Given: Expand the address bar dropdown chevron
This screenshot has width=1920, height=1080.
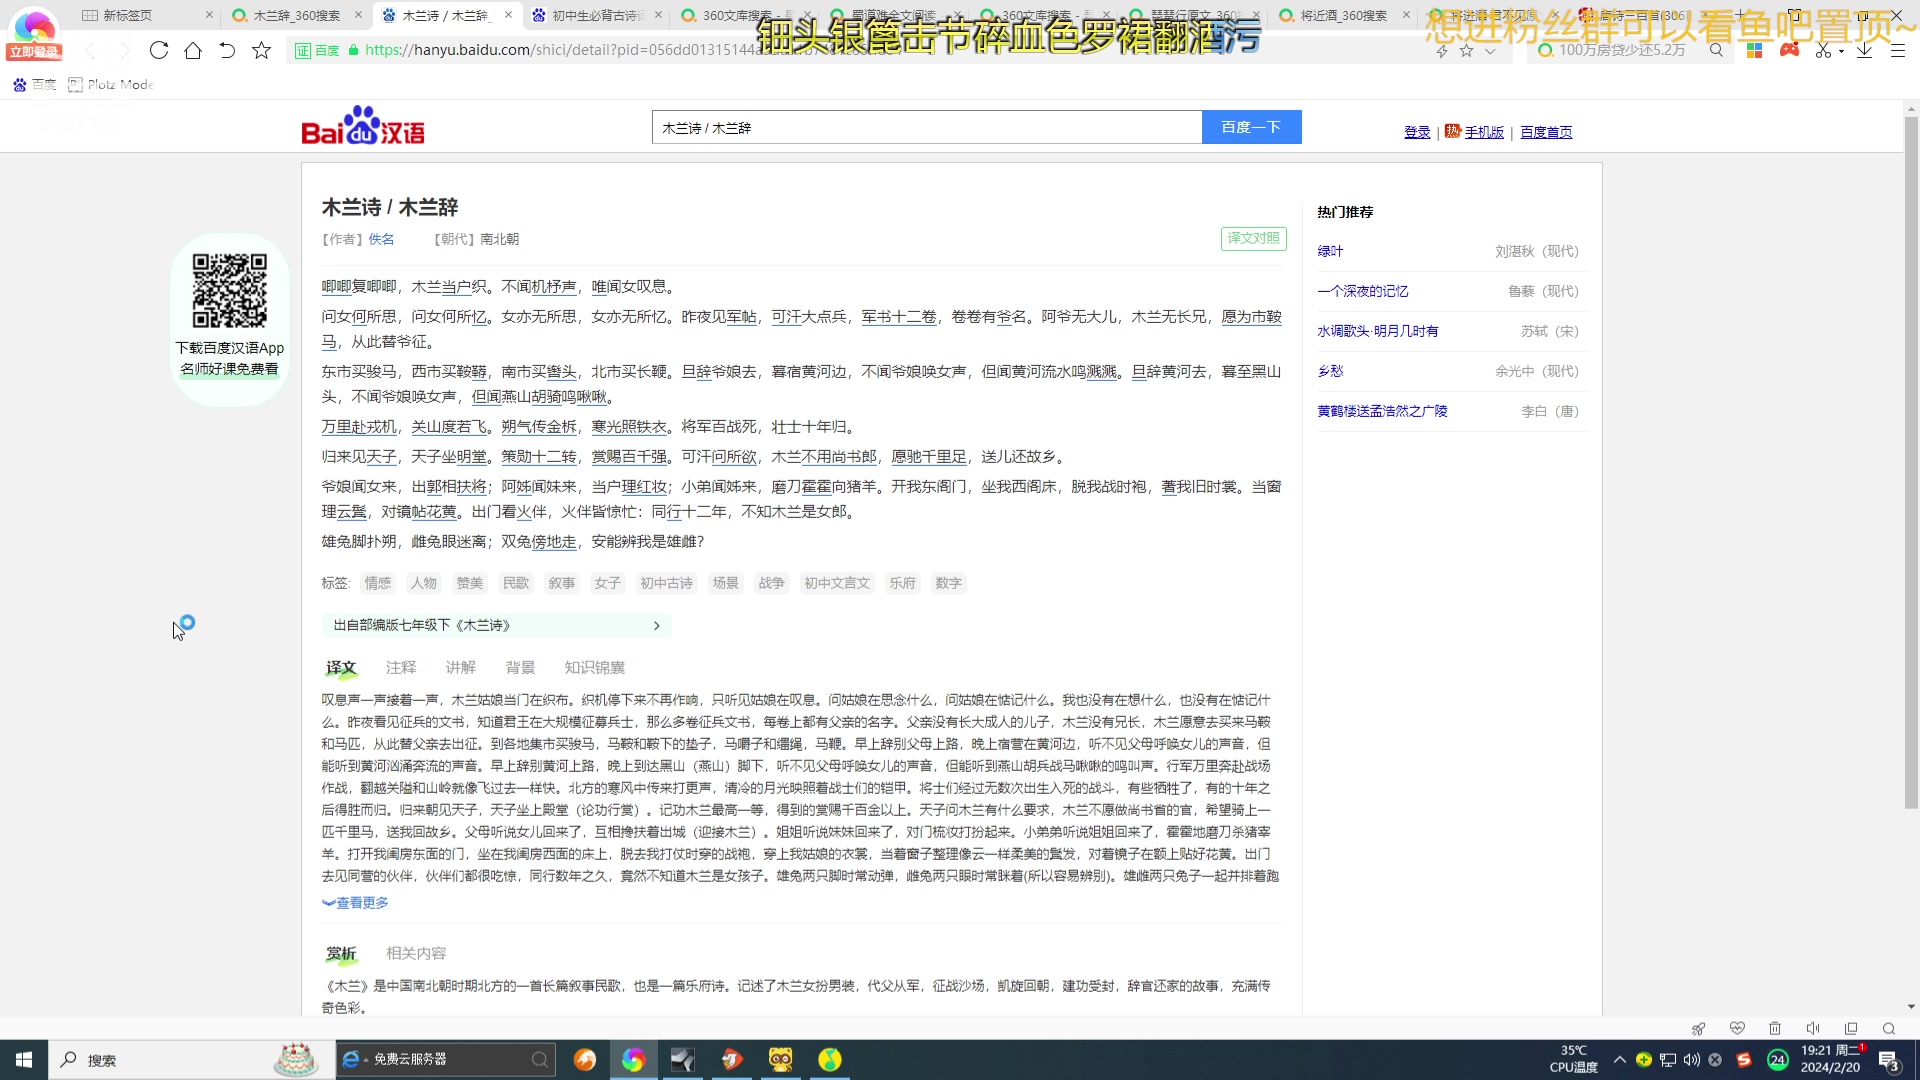Looking at the screenshot, I should click(1489, 50).
